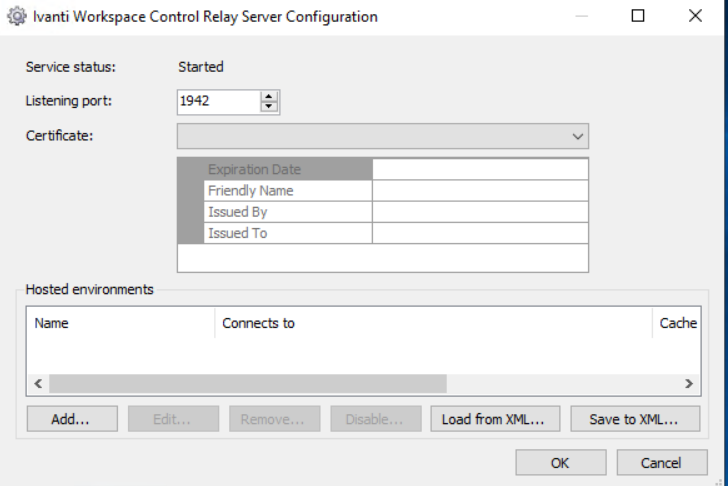Click the Hosted environments group label
Image resolution: width=728 pixels, height=486 pixels.
89,289
